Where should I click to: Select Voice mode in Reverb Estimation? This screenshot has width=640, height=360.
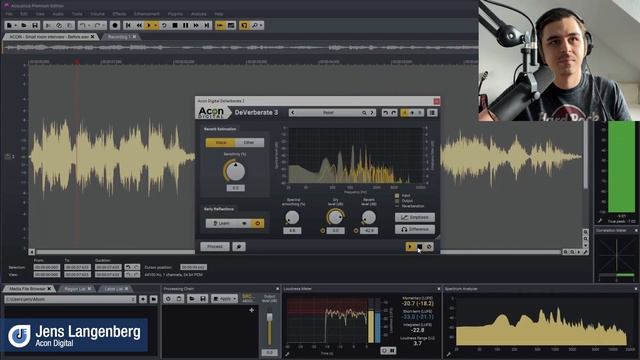pos(220,142)
